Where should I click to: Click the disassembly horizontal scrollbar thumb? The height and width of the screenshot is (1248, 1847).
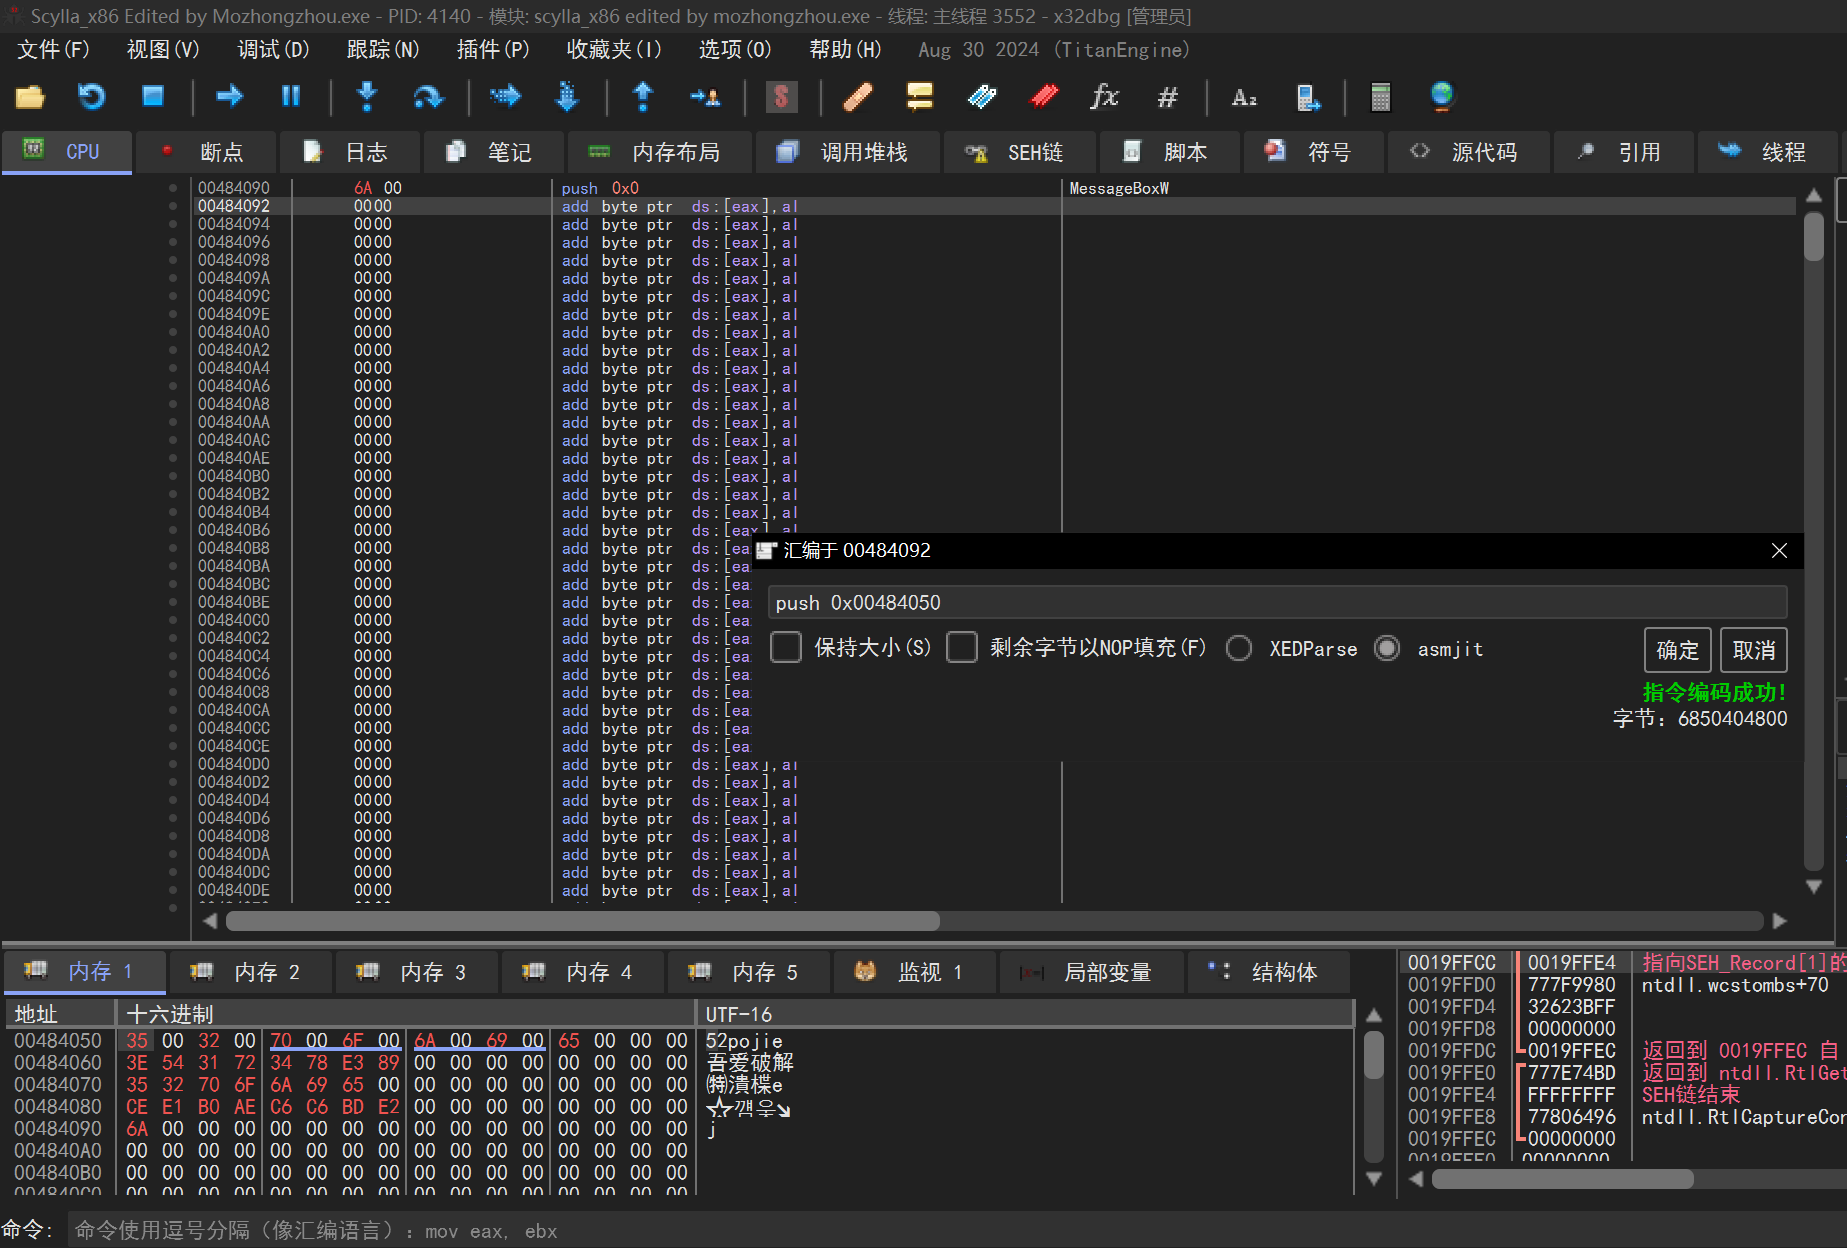pyautogui.click(x=582, y=921)
